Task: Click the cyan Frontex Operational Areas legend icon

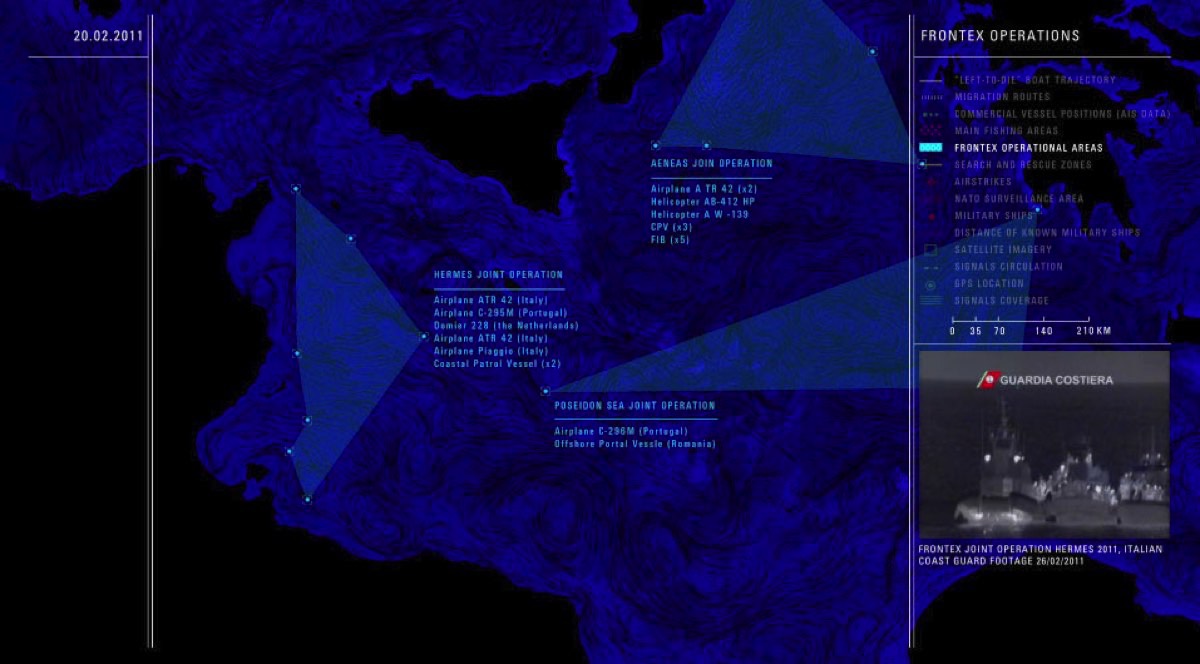Action: 931,148
